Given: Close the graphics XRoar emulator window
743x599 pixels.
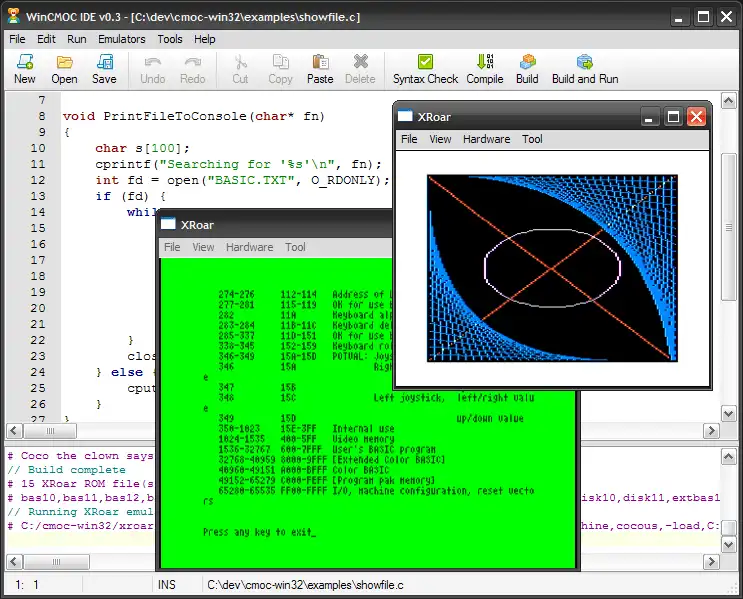Looking at the screenshot, I should pos(696,117).
